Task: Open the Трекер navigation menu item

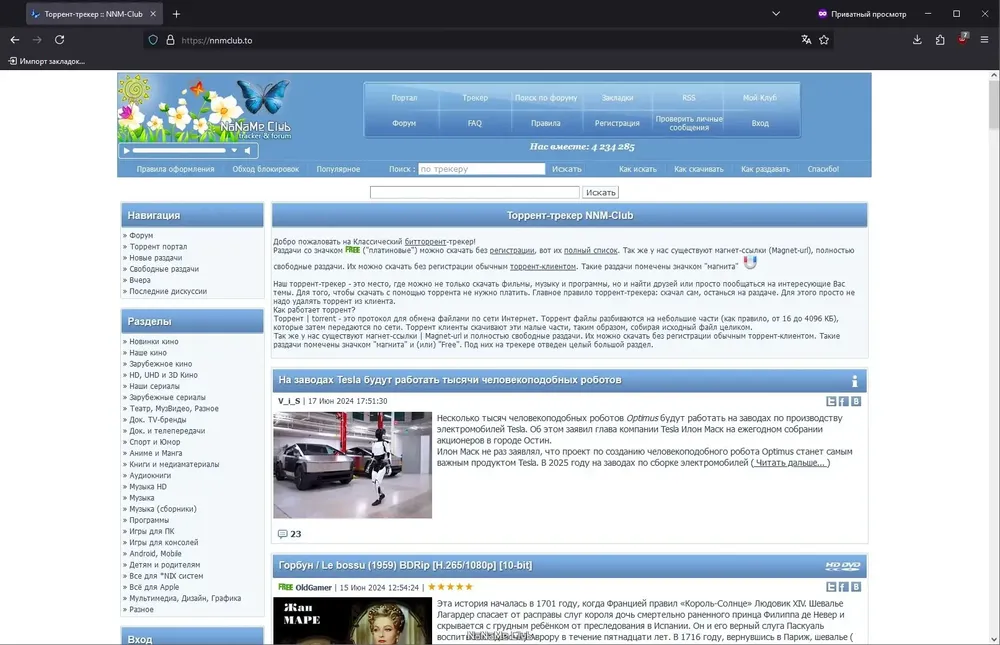Action: coord(475,98)
